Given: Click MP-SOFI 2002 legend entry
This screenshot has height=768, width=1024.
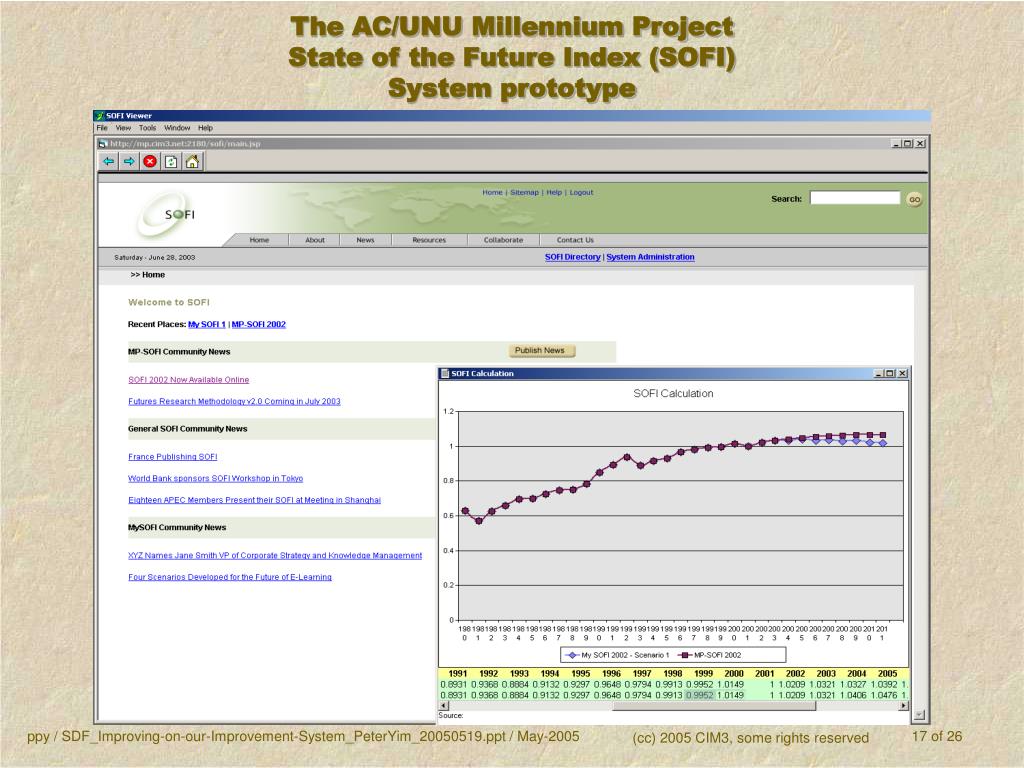Looking at the screenshot, I should point(711,655).
